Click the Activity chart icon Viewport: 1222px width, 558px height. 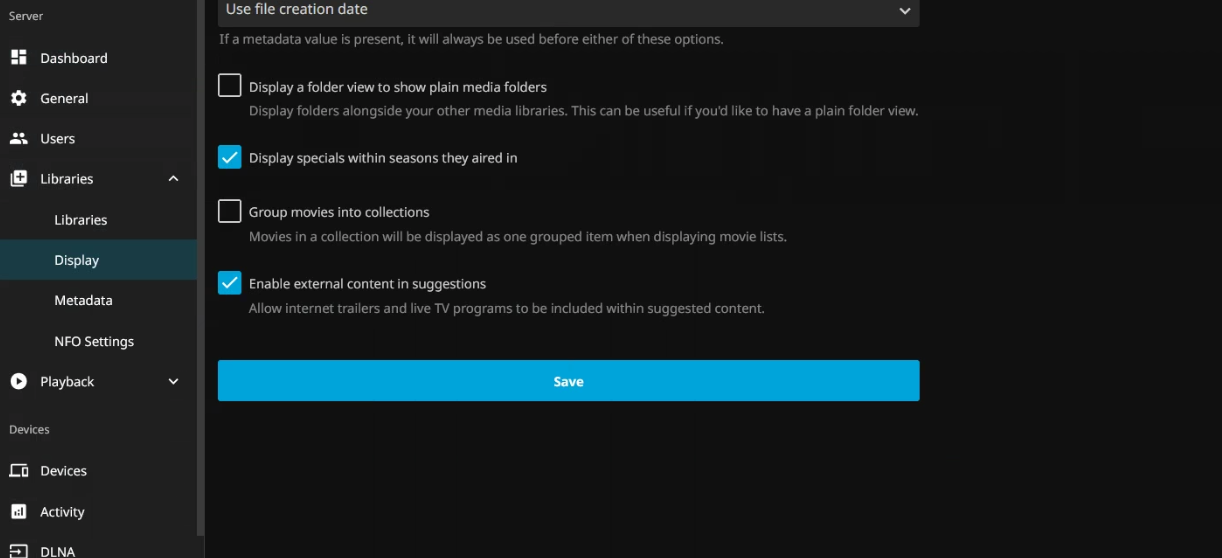(x=18, y=512)
